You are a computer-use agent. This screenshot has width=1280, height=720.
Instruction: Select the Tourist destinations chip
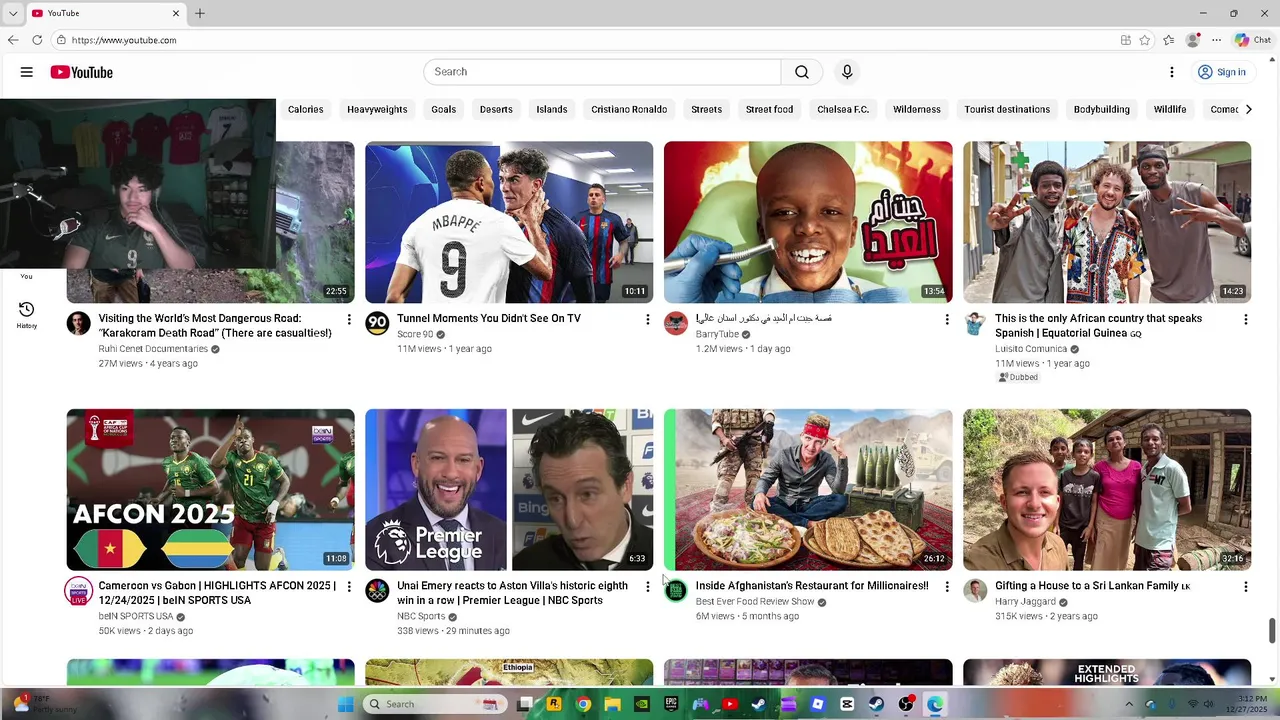(1007, 109)
